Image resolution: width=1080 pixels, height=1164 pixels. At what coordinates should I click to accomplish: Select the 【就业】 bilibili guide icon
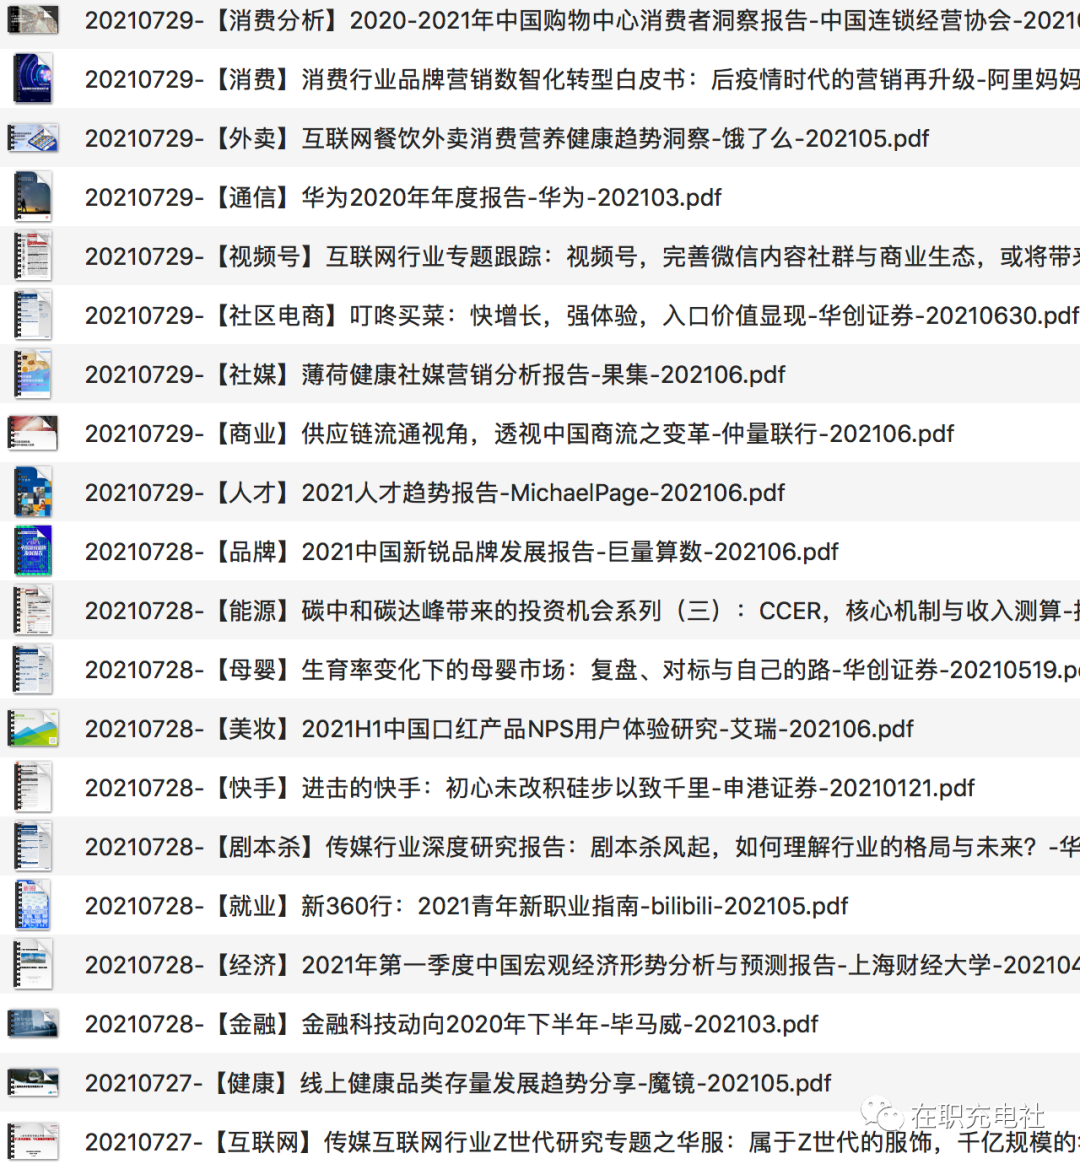click(x=33, y=906)
